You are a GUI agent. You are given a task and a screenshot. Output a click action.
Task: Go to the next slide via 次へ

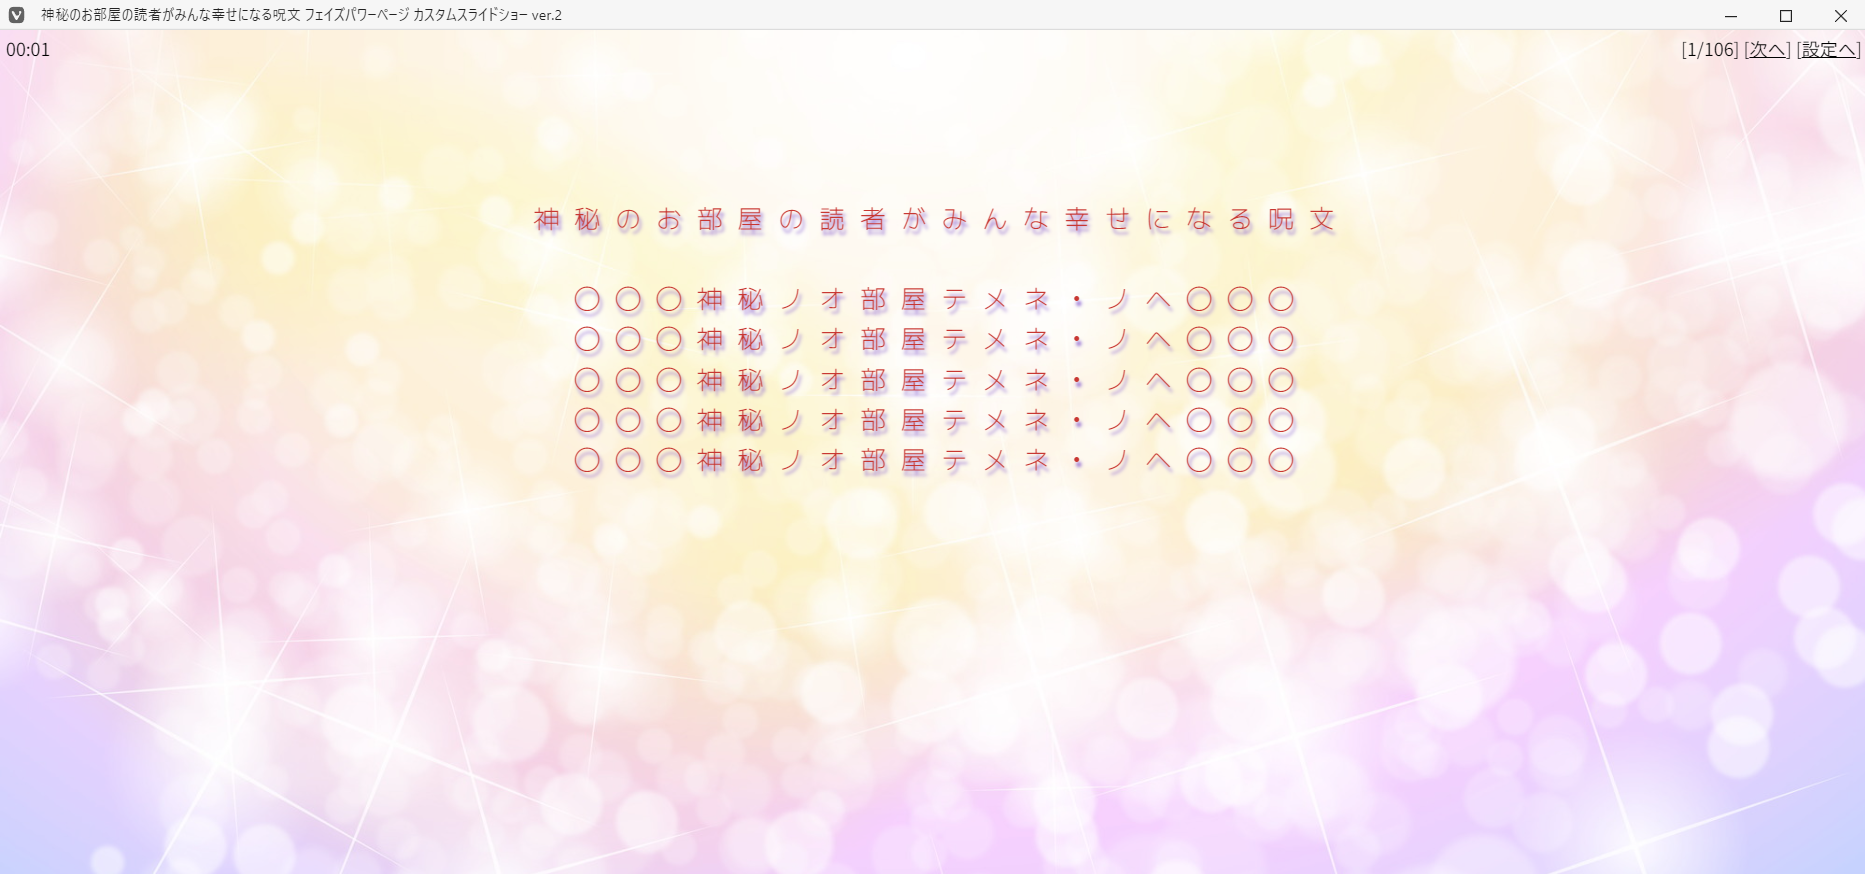pyautogui.click(x=1767, y=50)
